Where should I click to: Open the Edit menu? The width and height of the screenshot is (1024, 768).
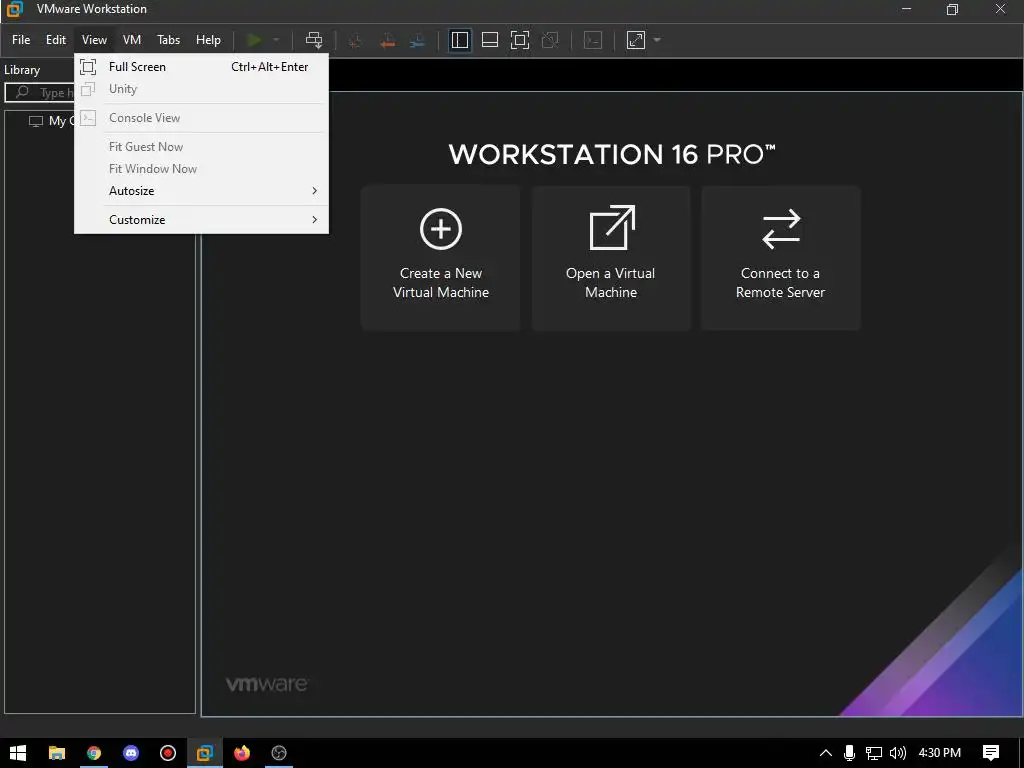[56, 40]
